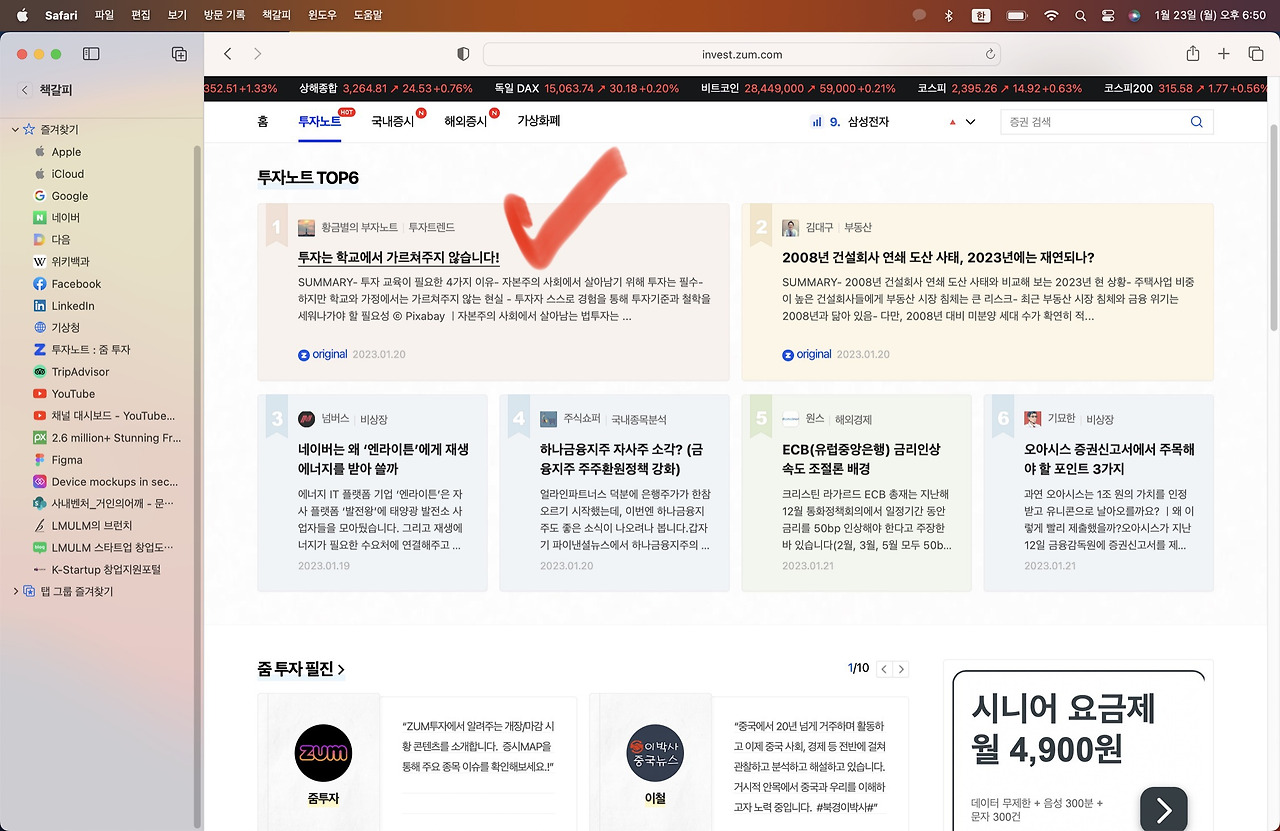Click the Share icon in toolbar

point(1193,54)
